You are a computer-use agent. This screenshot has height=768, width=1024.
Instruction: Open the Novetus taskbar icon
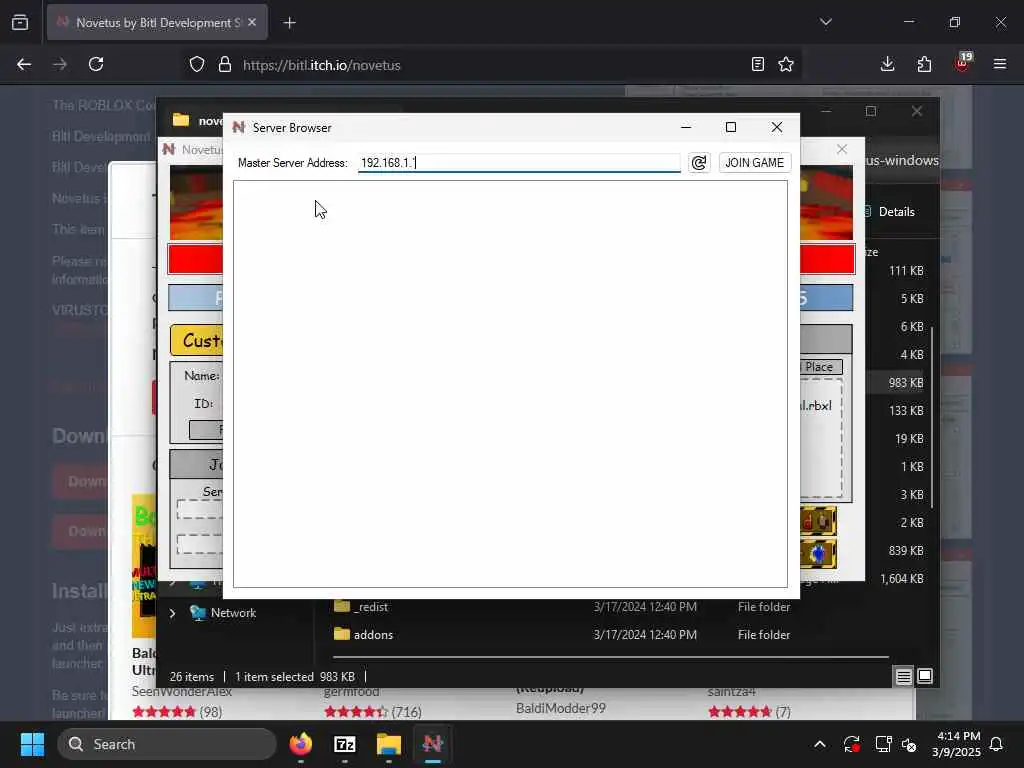432,744
